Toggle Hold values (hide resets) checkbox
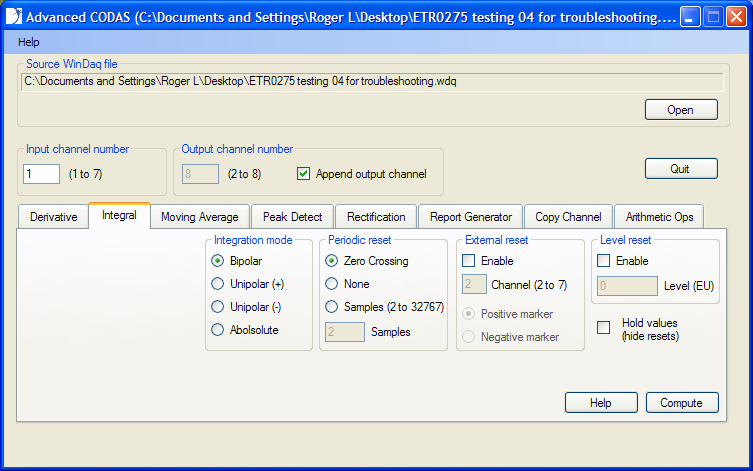The image size is (753, 471). coord(603,327)
